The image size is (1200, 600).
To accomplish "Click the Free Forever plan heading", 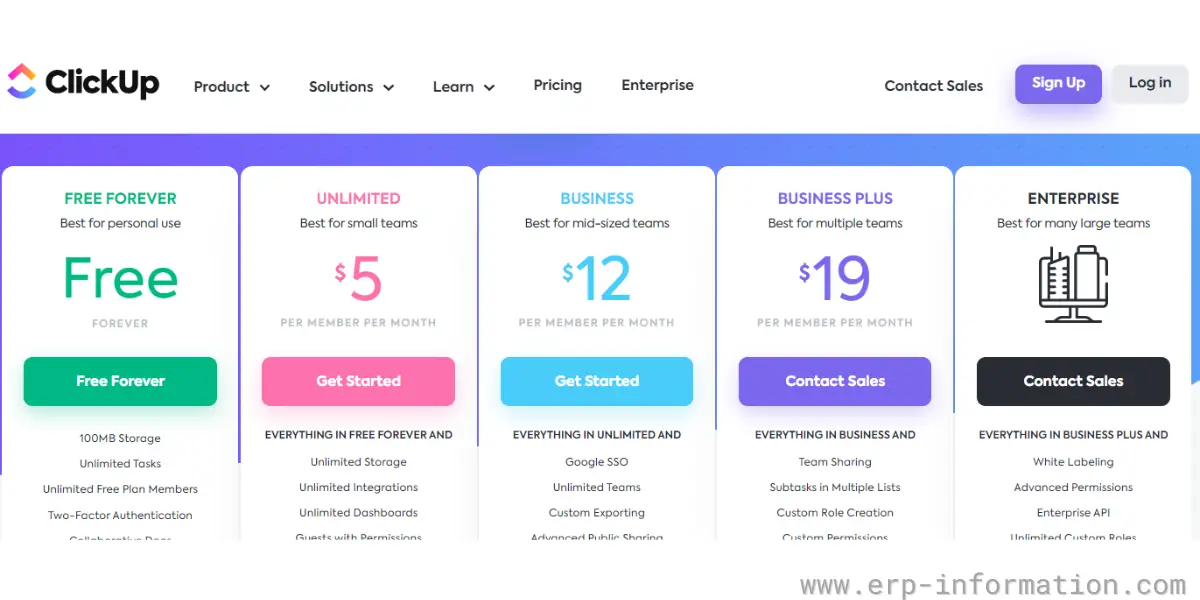I will click(120, 198).
